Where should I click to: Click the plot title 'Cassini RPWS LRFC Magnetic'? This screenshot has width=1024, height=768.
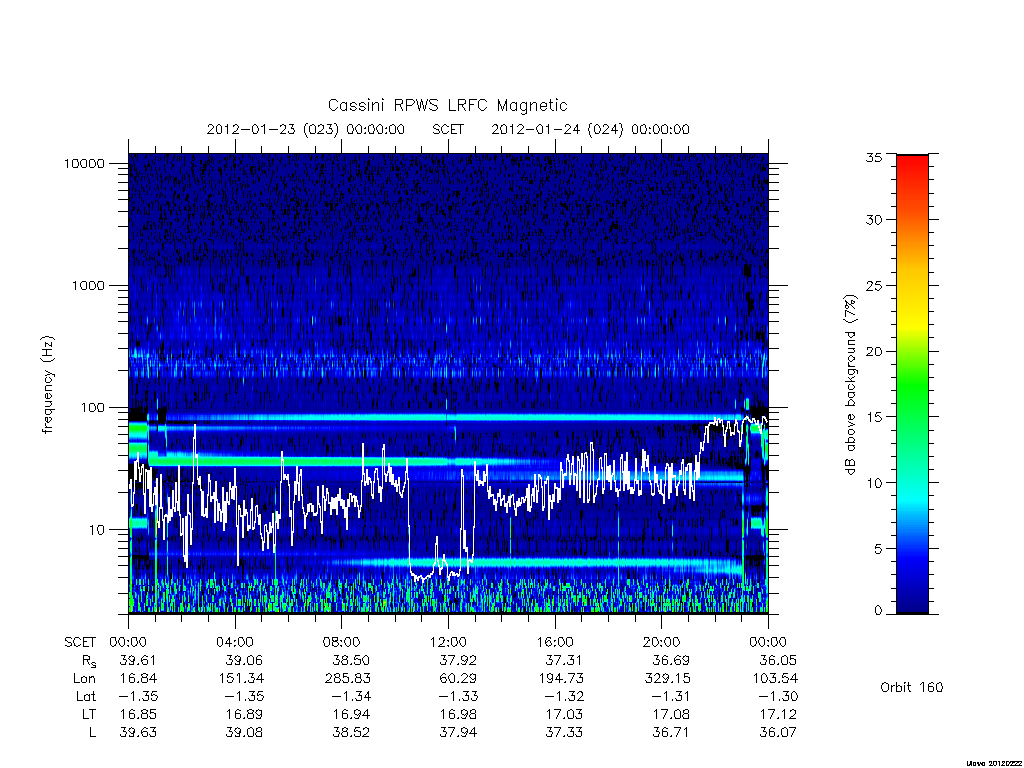click(x=447, y=105)
